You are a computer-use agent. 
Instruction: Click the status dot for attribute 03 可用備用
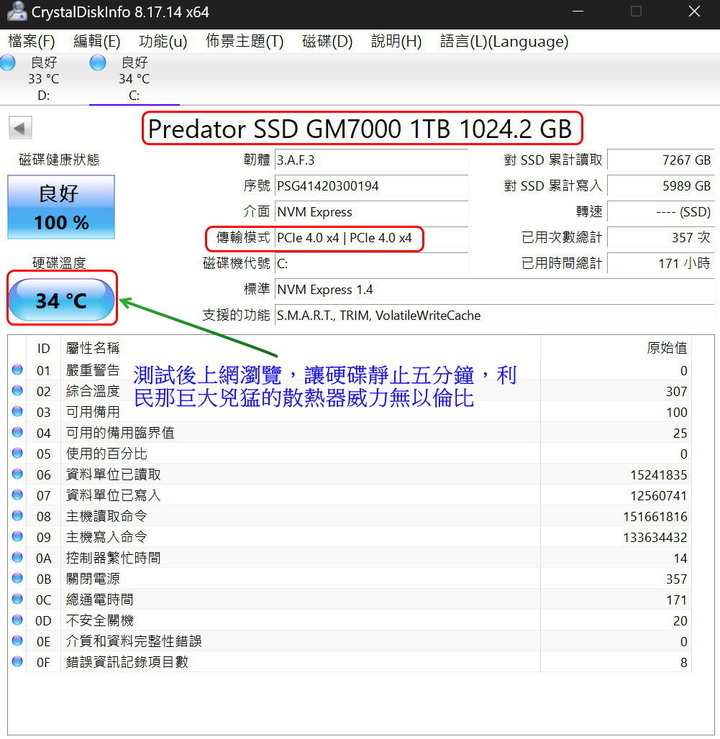17,411
